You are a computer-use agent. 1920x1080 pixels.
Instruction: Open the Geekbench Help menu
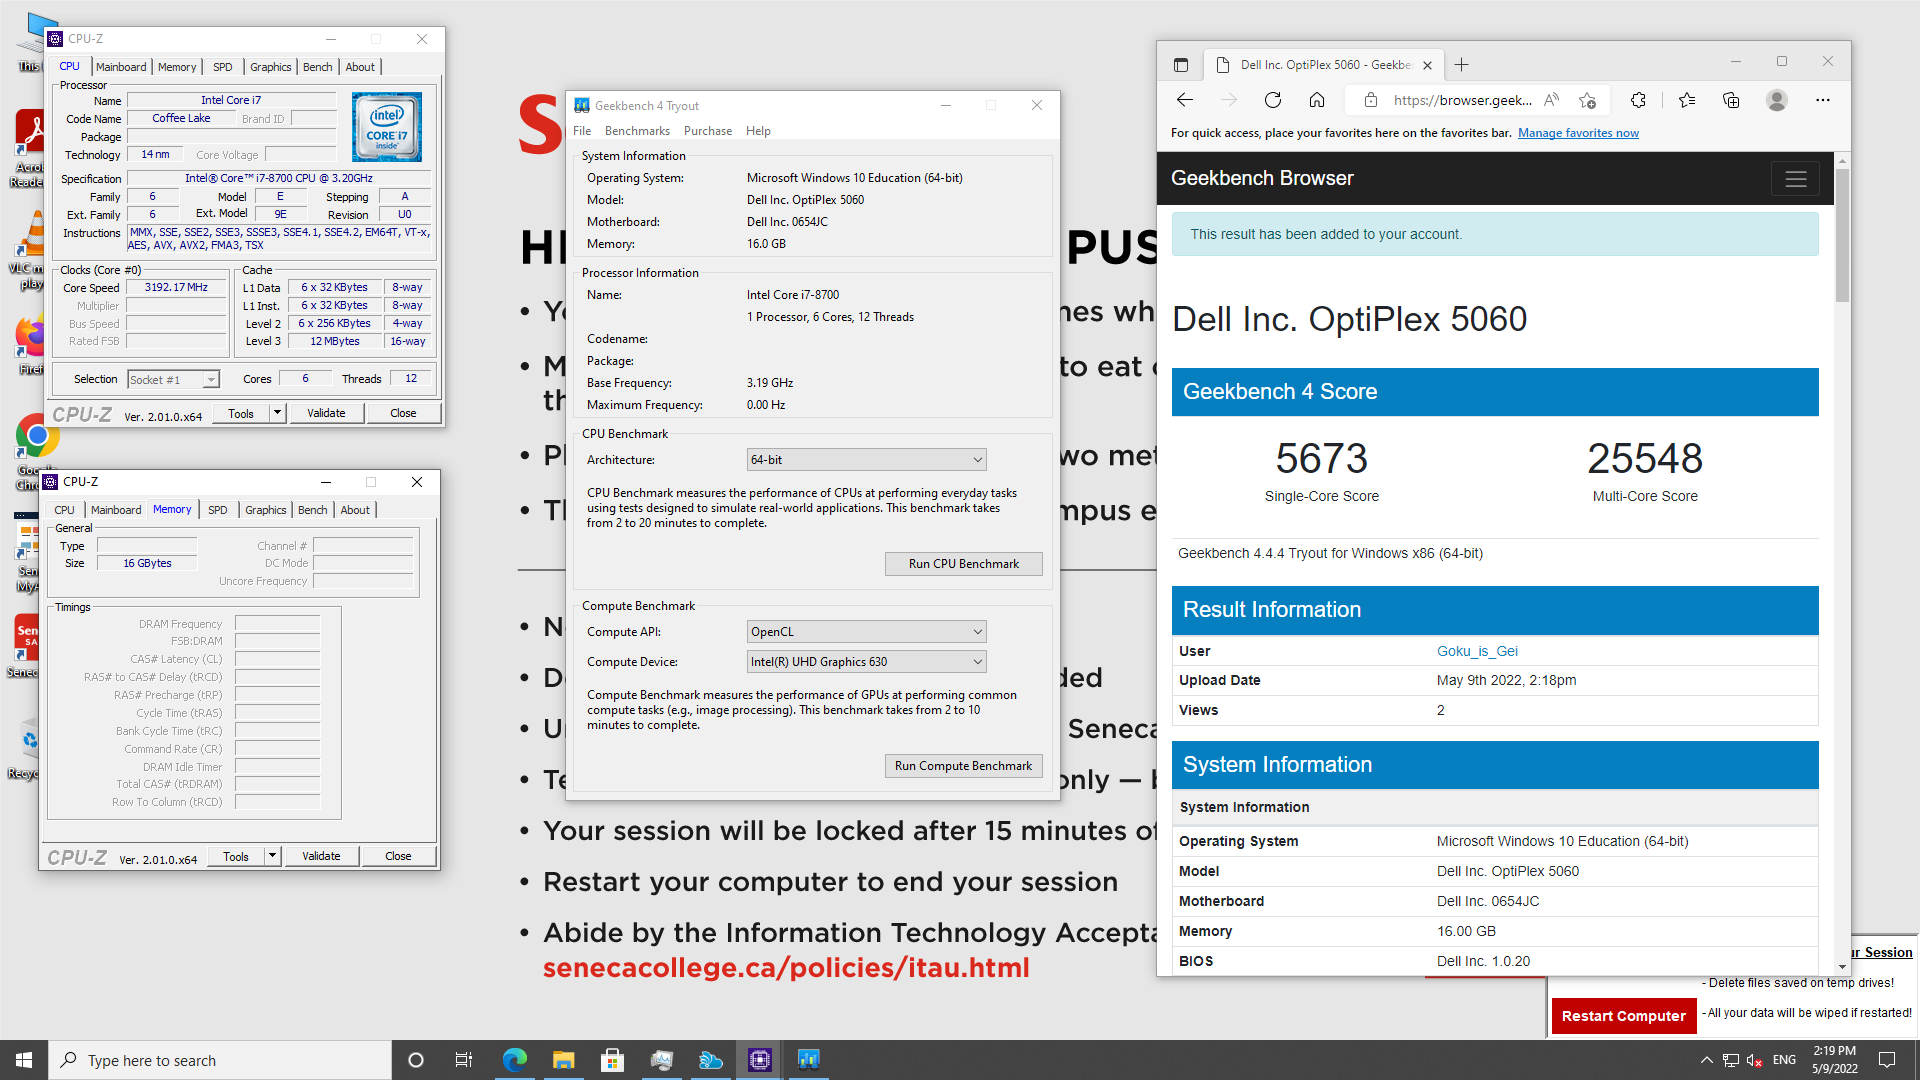click(759, 131)
